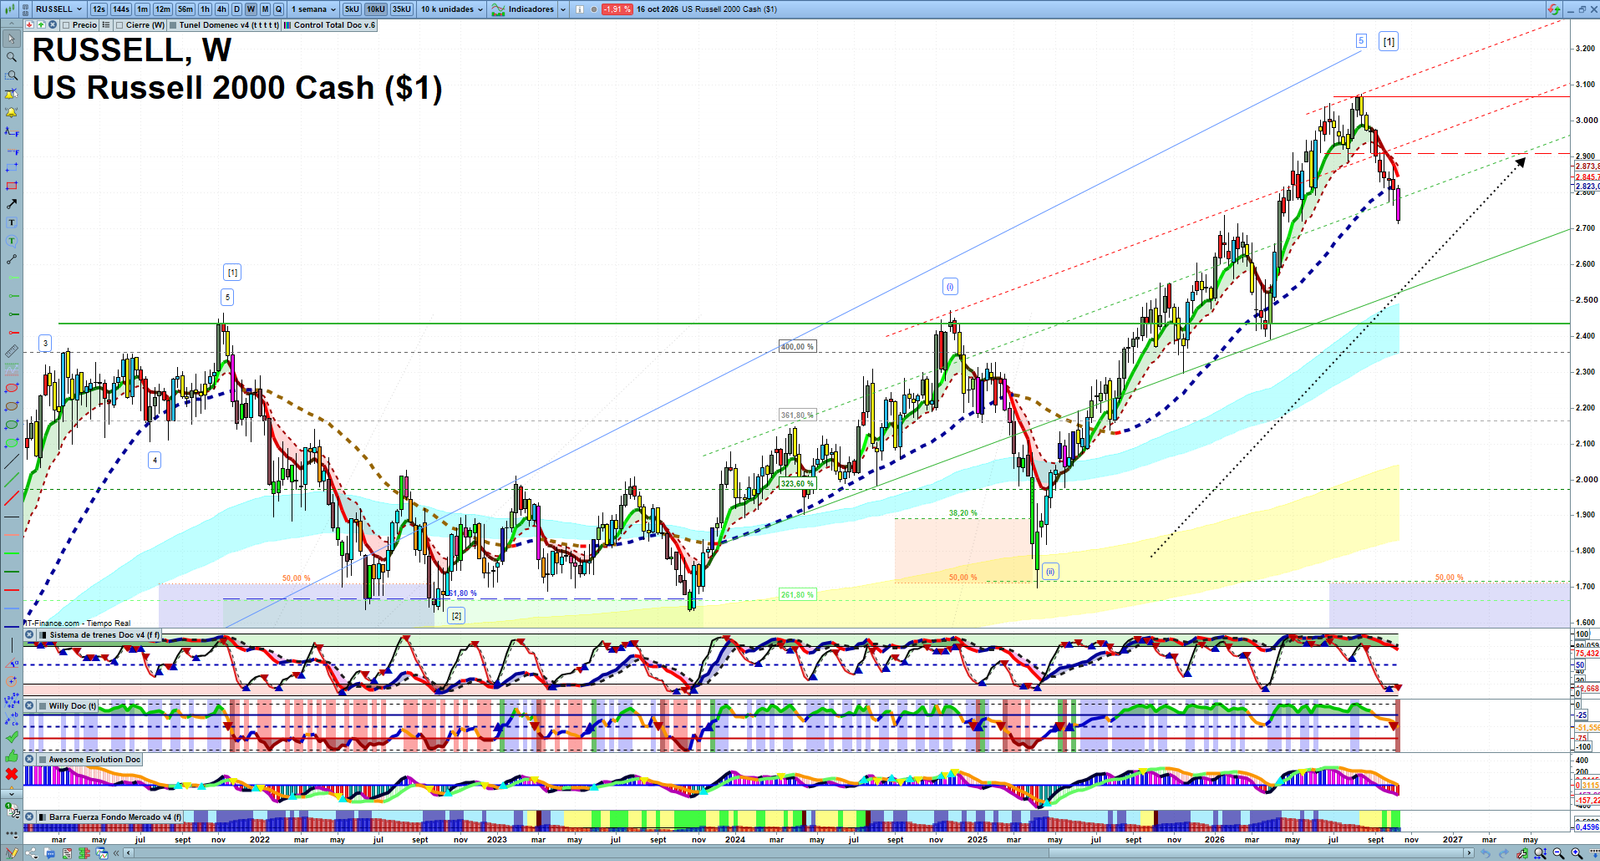
Task: Click the Awesome Evolution Doc color square
Action: point(42,760)
